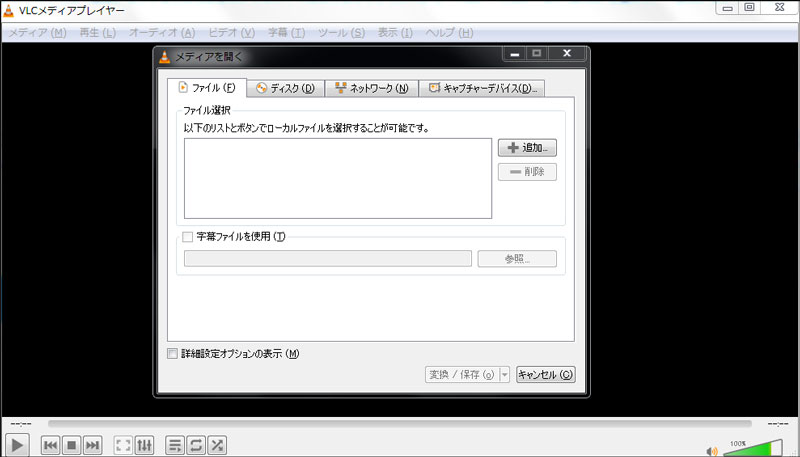This screenshot has height=457, width=800.
Task: Minimize the VLC main window
Action: 728,7
